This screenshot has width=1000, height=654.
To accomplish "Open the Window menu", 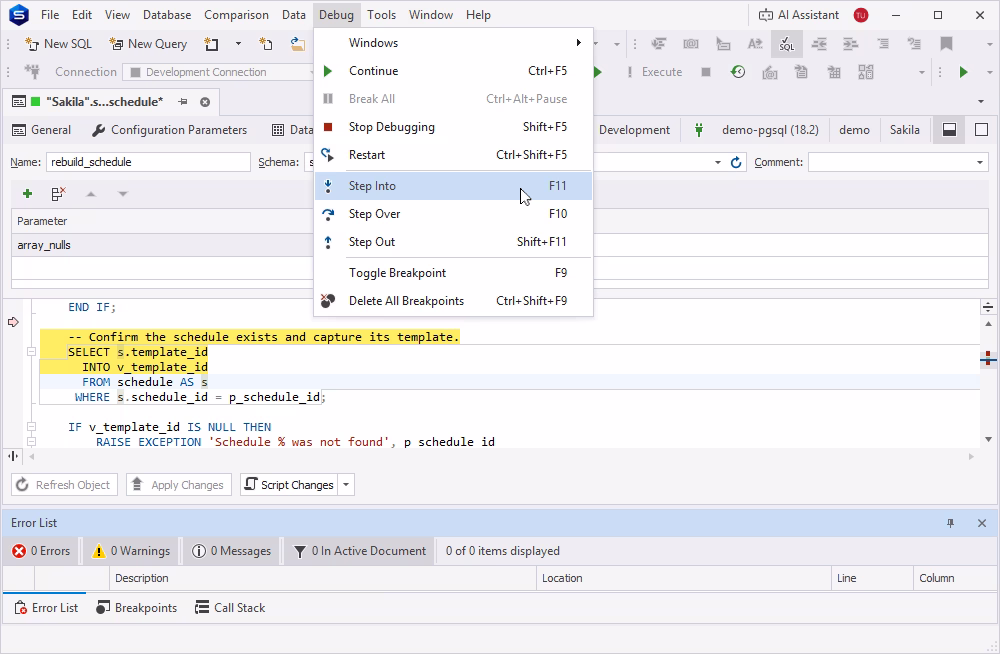I will [430, 15].
